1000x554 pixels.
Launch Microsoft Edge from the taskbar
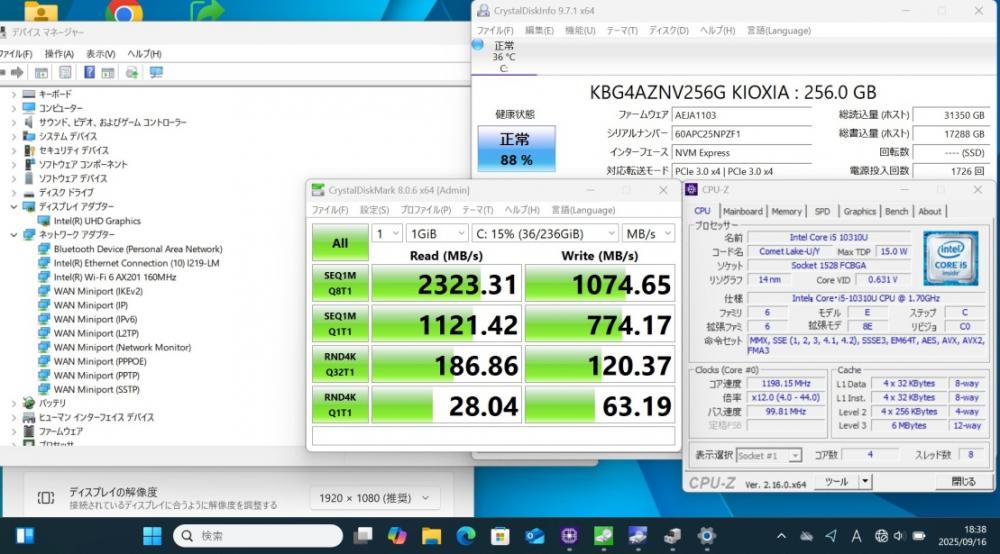pos(466,536)
